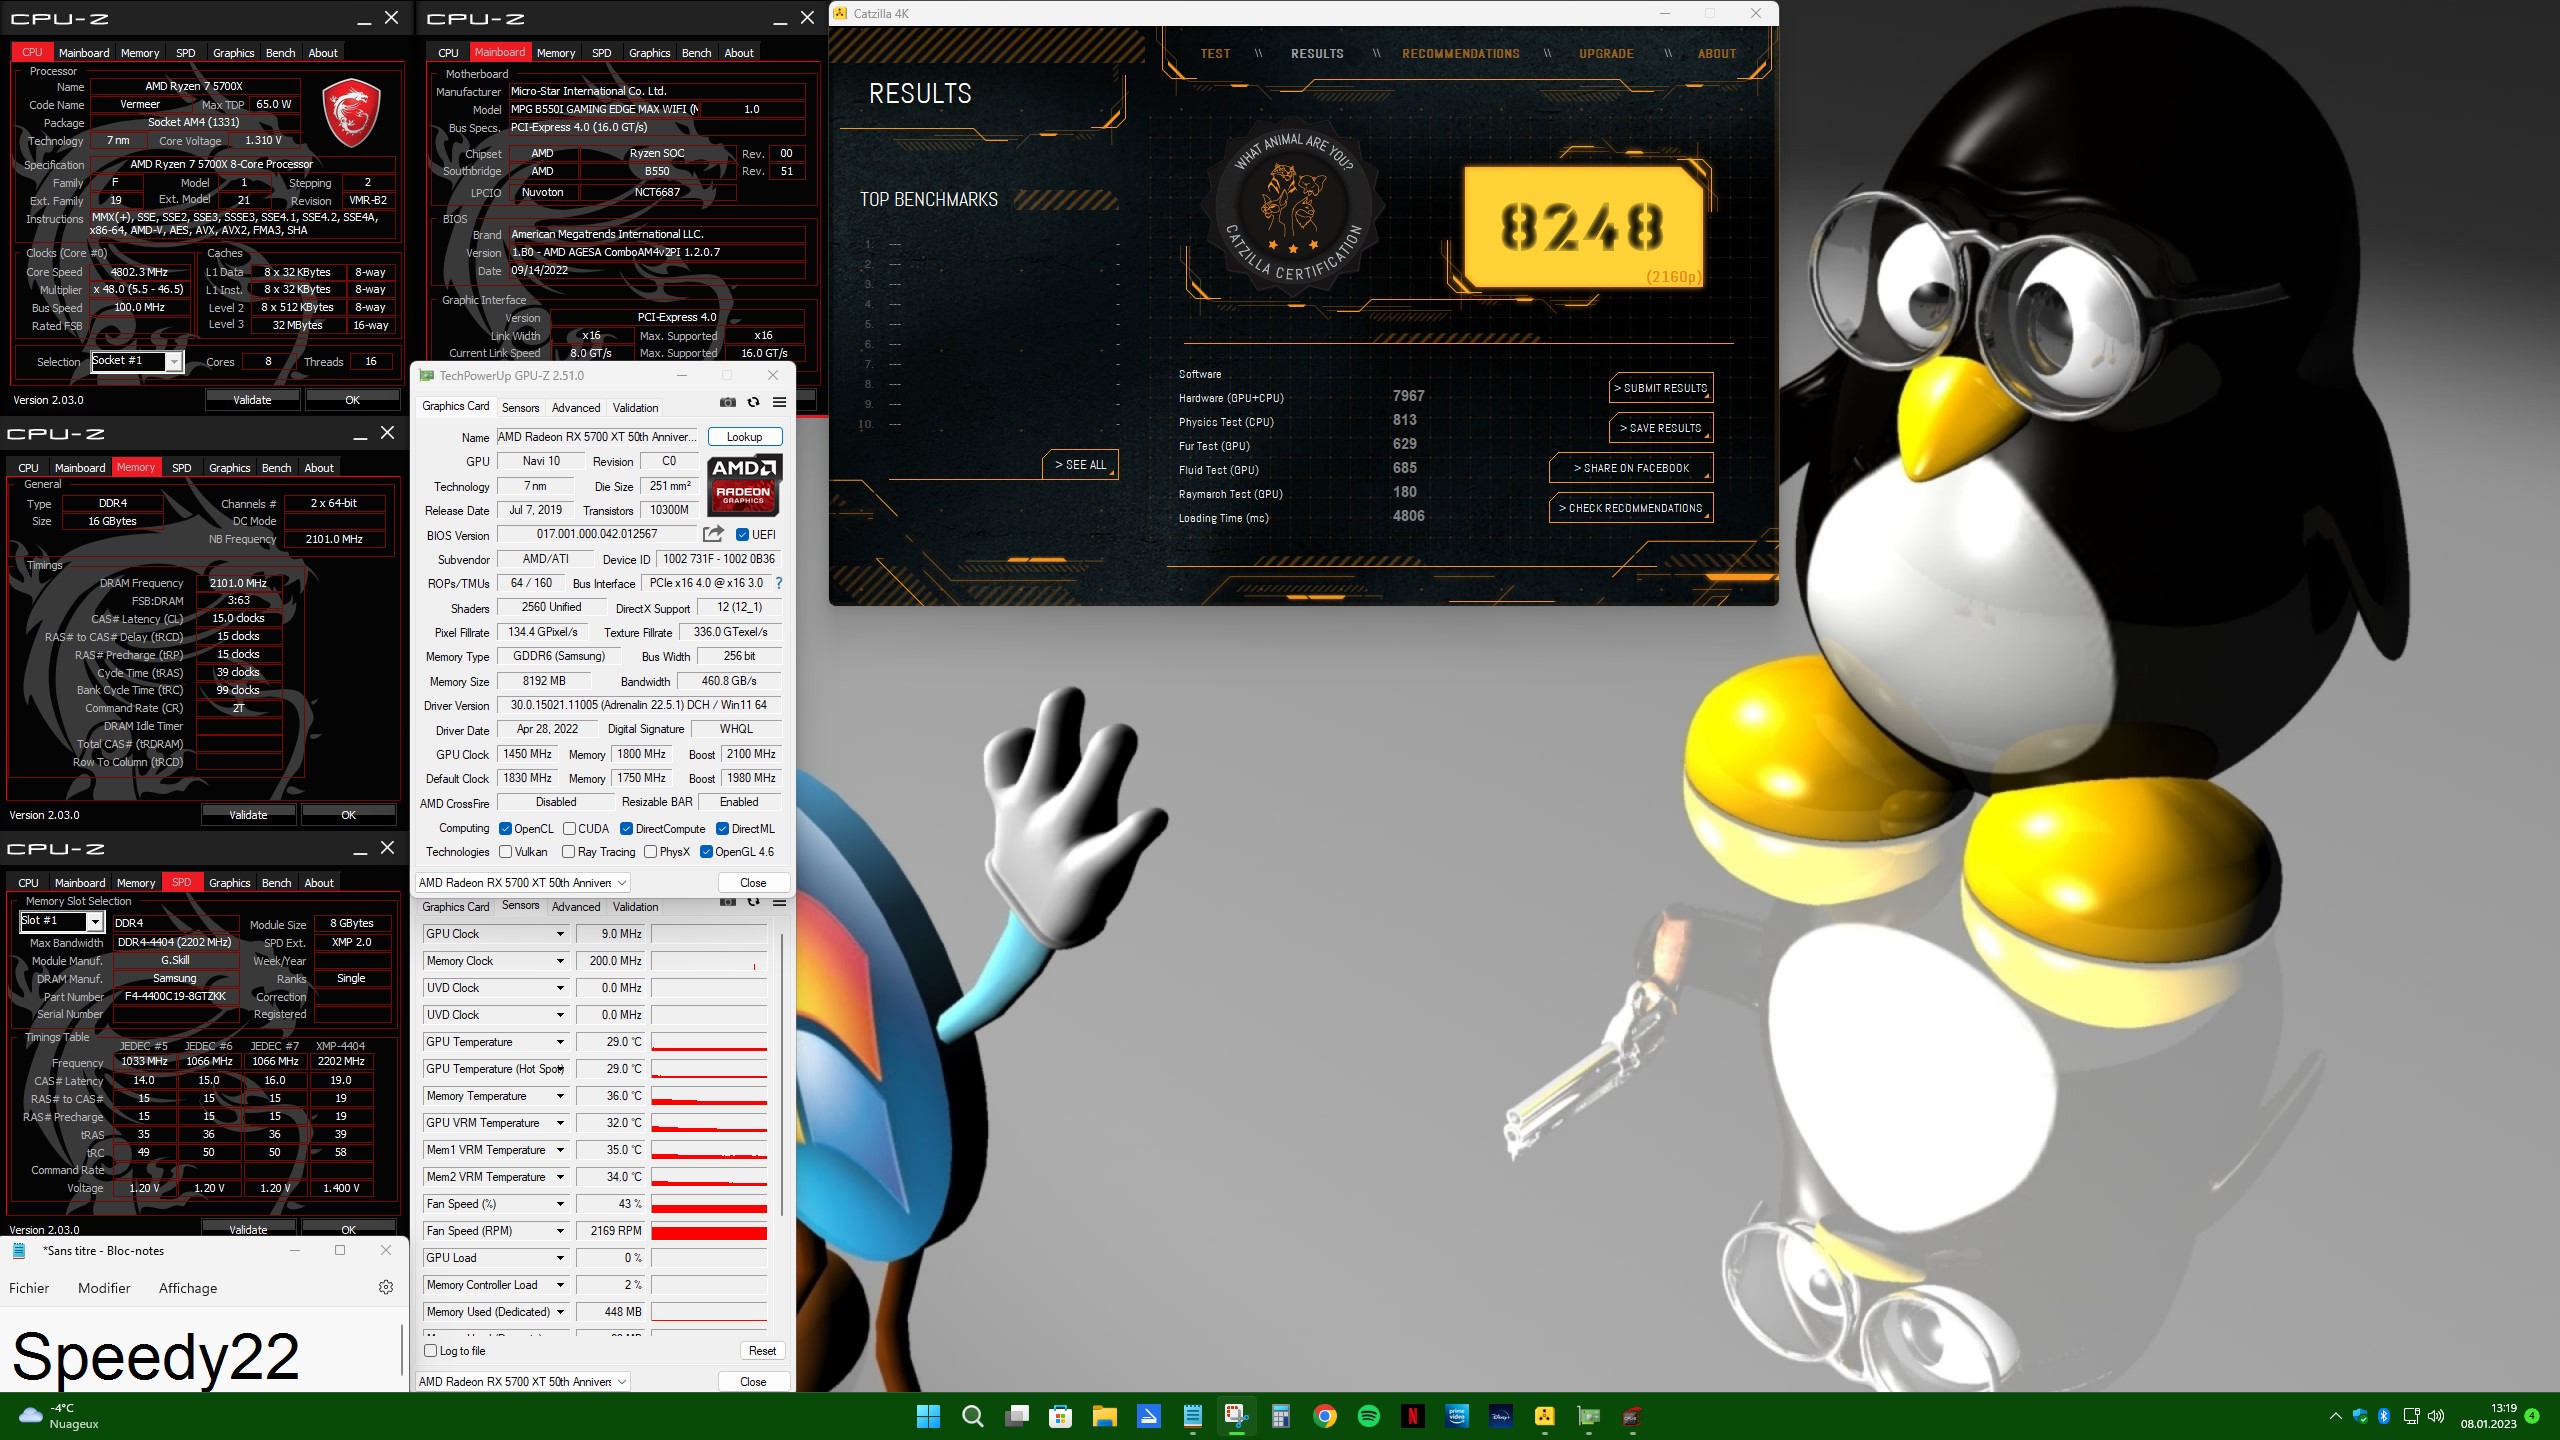Click the Lookup button in GPU-Z
The width and height of the screenshot is (2560, 1440).
point(744,437)
